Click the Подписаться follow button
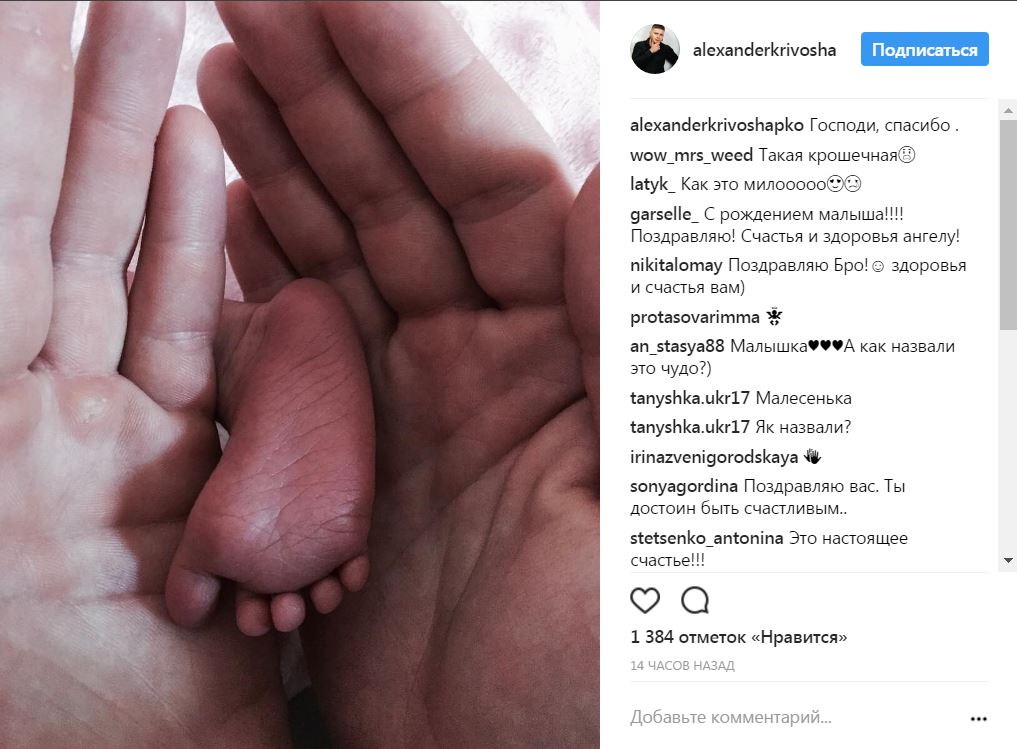The height and width of the screenshot is (749, 1017). [x=924, y=49]
